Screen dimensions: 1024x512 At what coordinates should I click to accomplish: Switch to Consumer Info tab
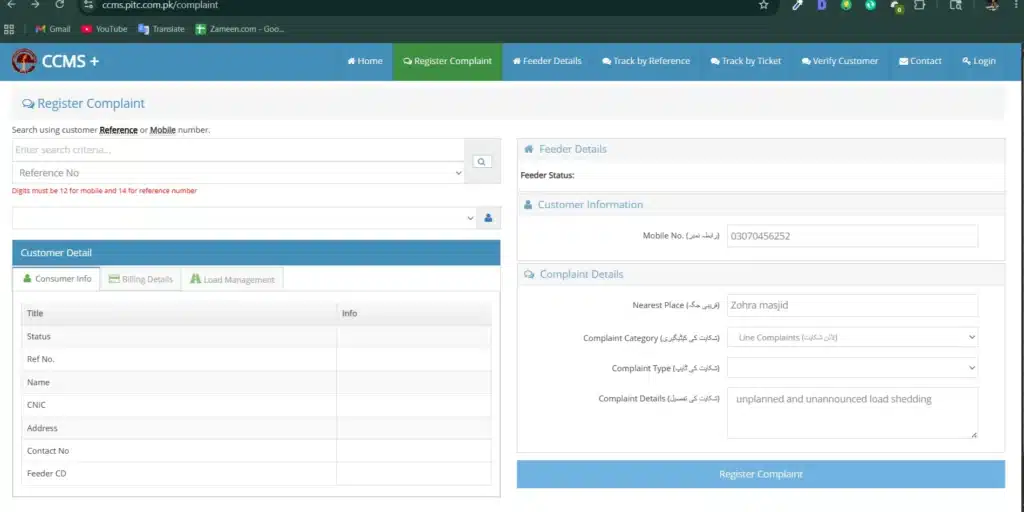(x=57, y=279)
